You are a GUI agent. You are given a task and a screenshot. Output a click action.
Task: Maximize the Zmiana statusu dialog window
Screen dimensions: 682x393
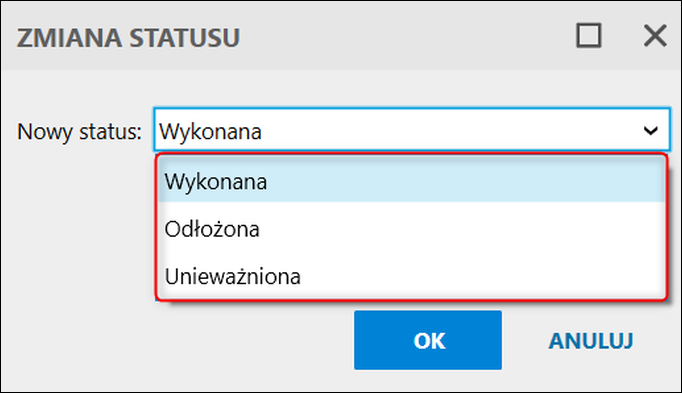(x=589, y=36)
